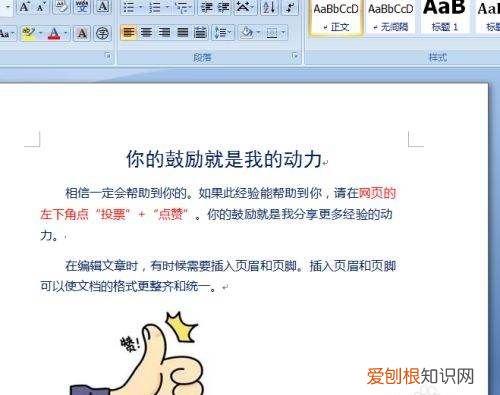Toggle Character Shading on selected text
This screenshot has width=500, height=395.
(82, 33)
